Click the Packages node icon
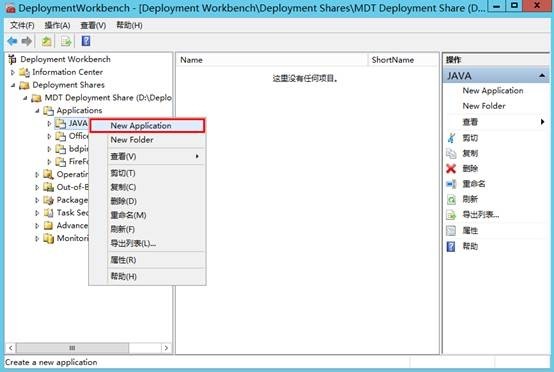 tap(48, 200)
